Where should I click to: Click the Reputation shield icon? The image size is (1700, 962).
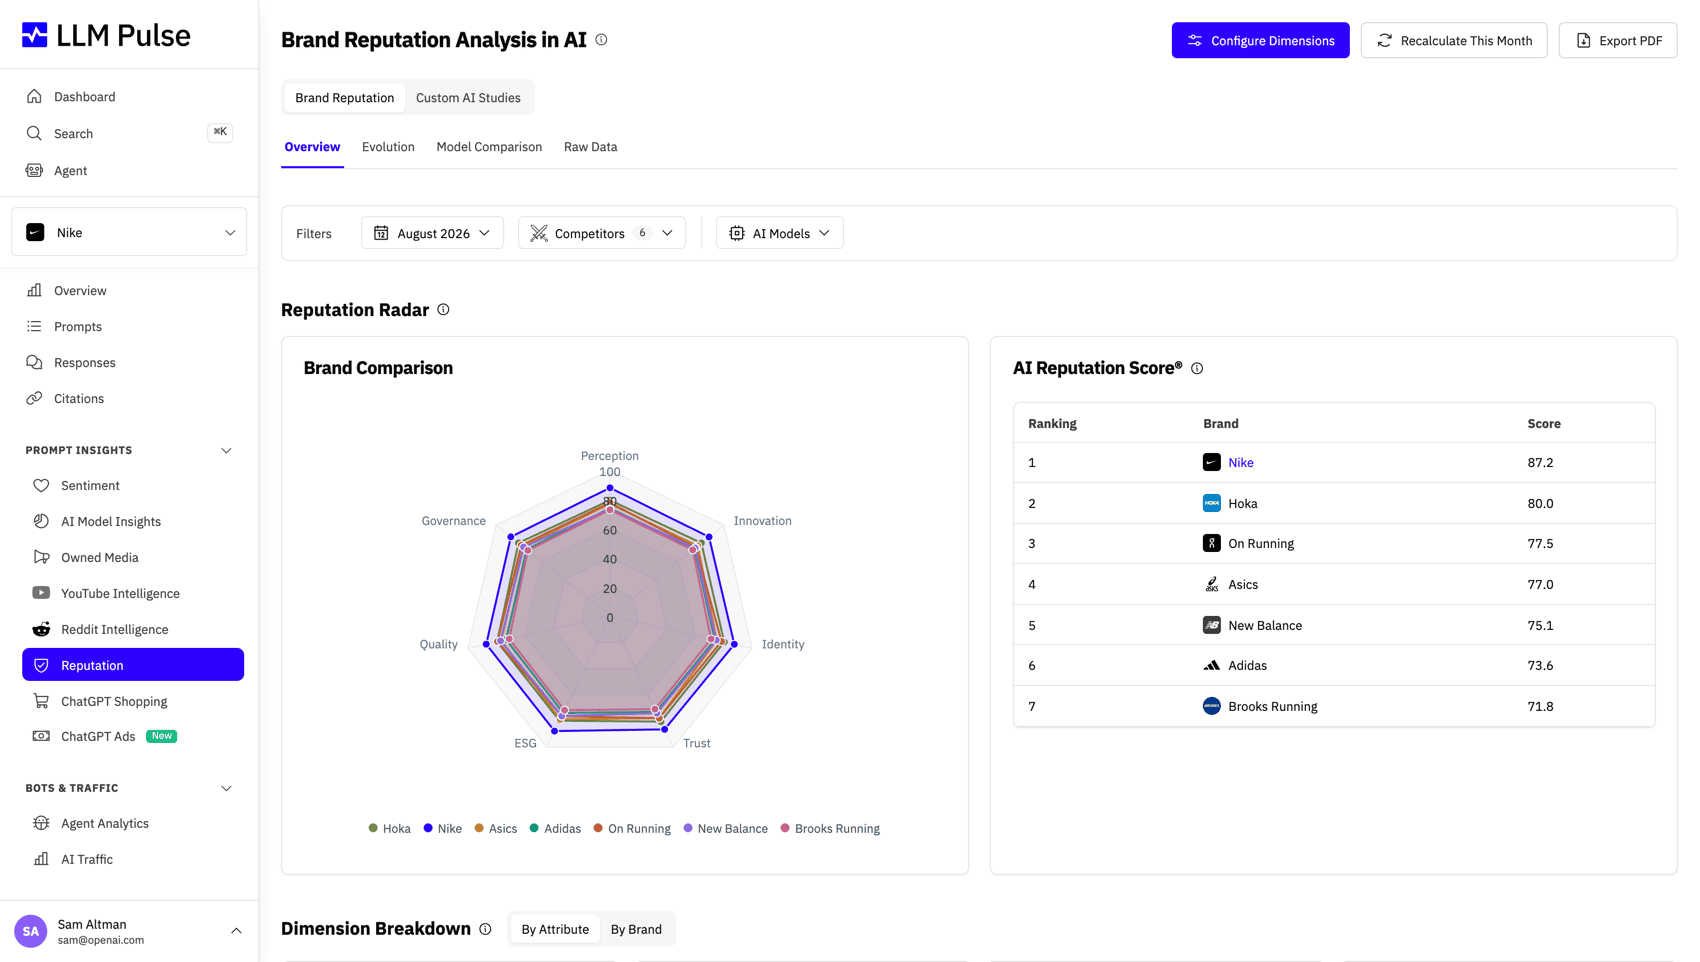point(41,666)
